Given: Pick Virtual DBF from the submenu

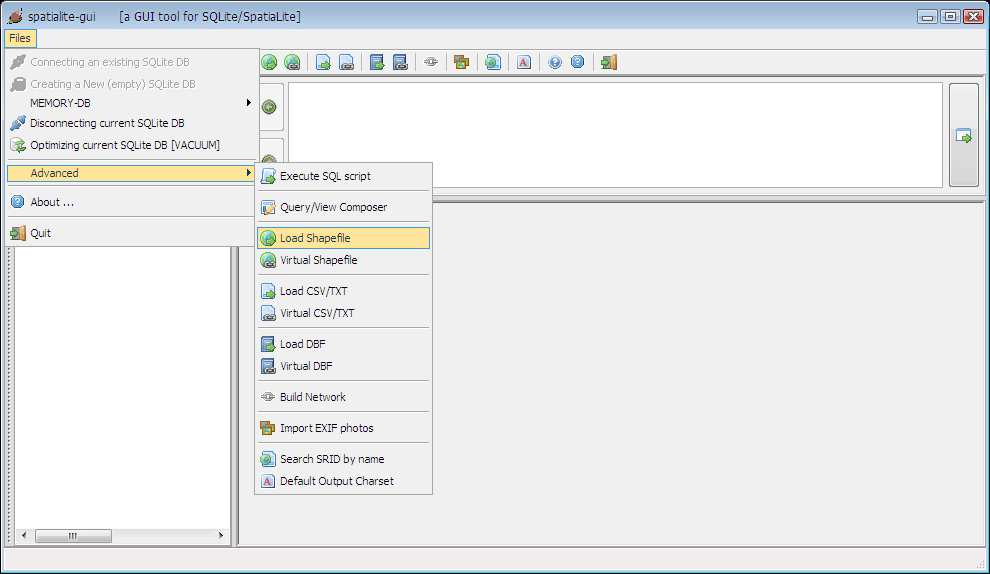Looking at the screenshot, I should click(x=343, y=366).
